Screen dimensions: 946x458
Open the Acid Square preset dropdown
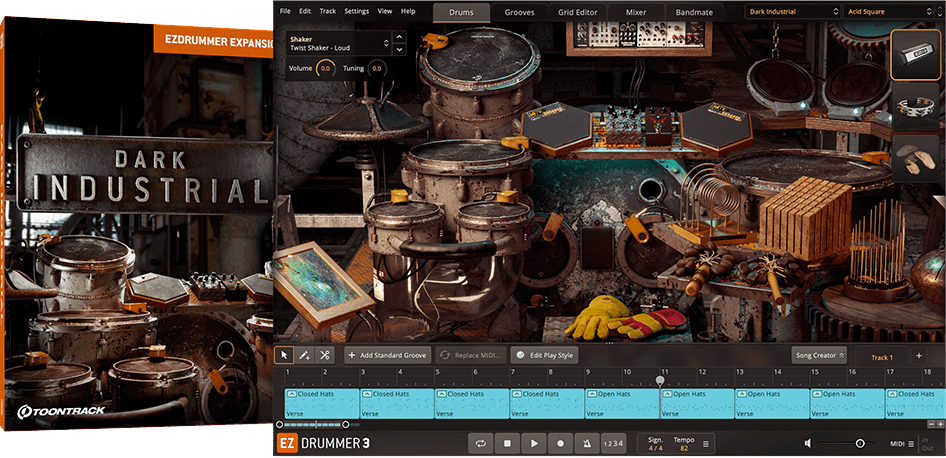889,11
